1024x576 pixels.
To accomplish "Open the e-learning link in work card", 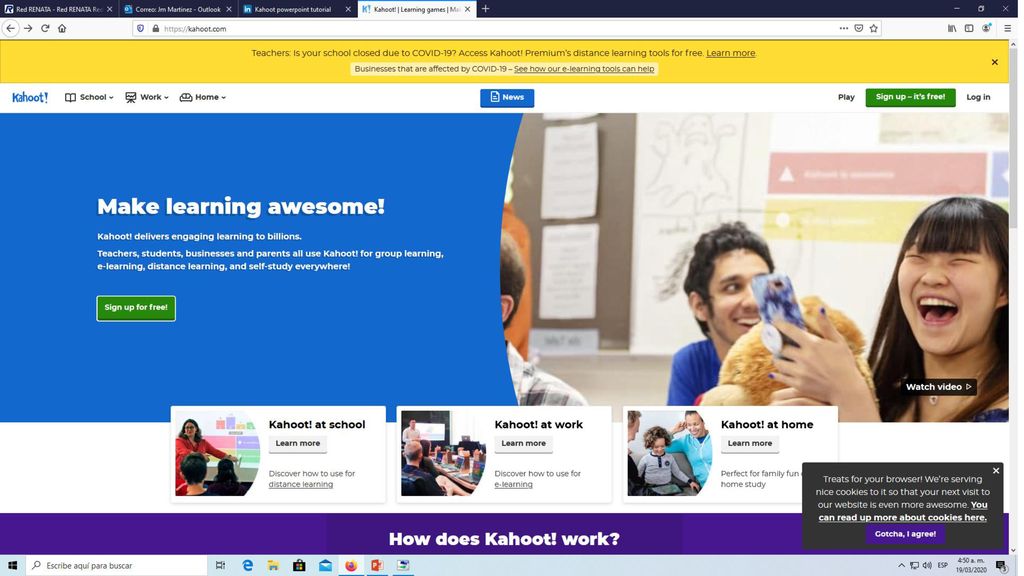I will click(513, 485).
